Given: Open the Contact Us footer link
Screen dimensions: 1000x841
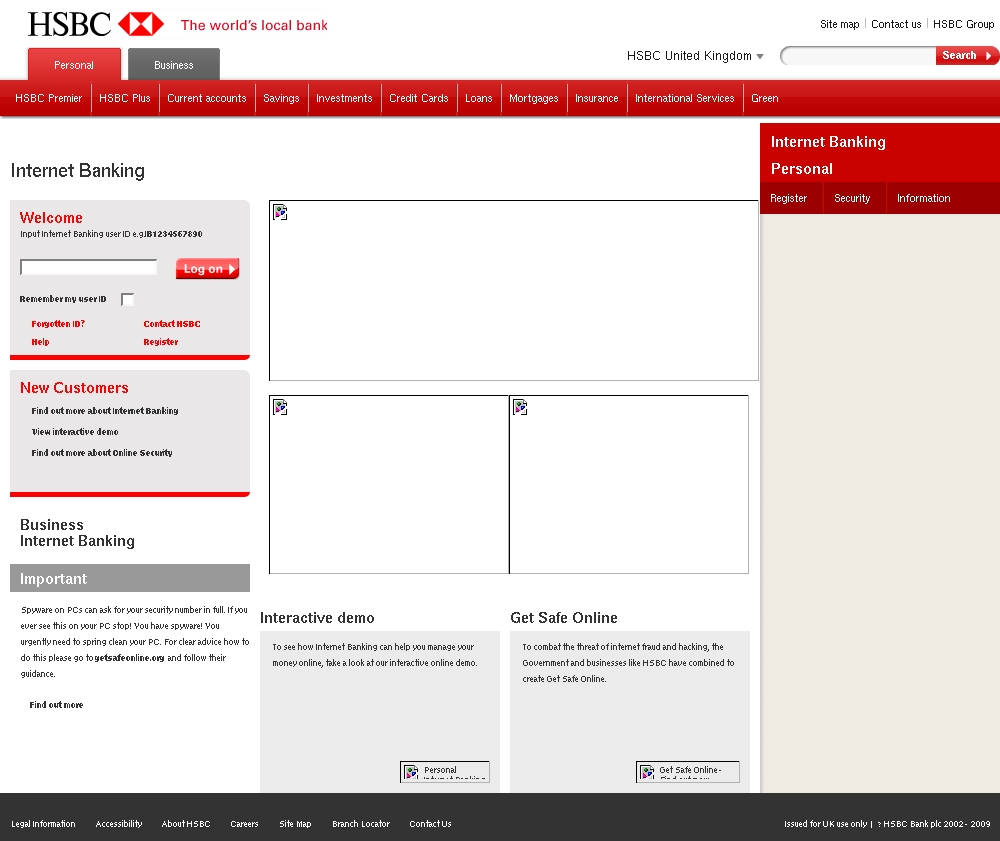Looking at the screenshot, I should click(x=430, y=824).
